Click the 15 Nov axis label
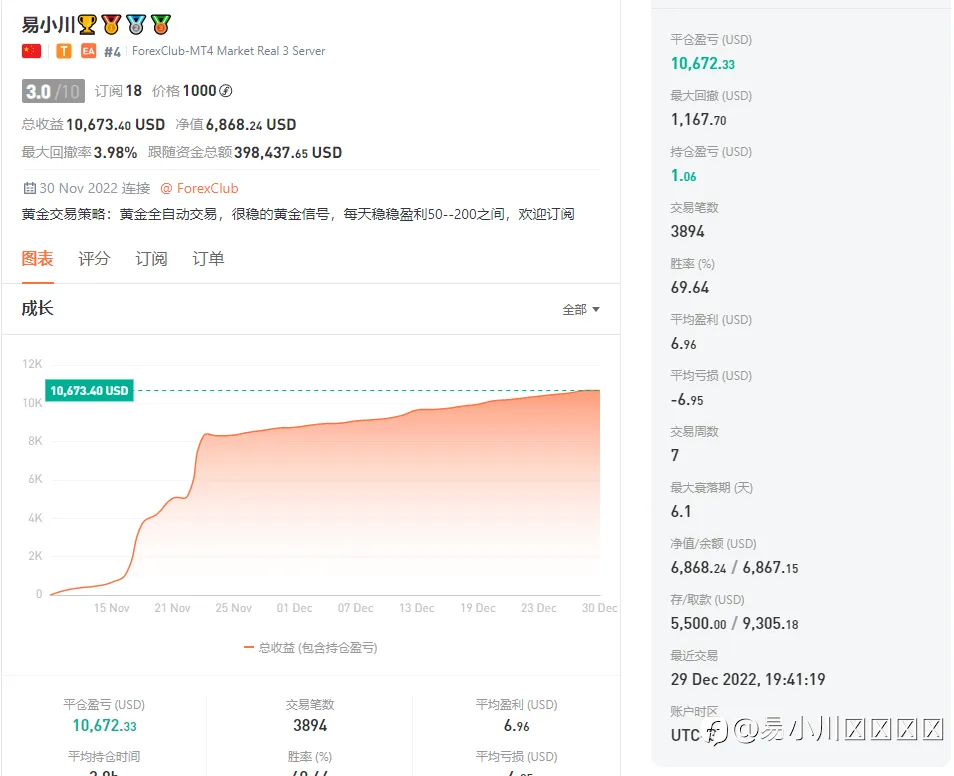The width and height of the screenshot is (954, 776). coord(111,608)
